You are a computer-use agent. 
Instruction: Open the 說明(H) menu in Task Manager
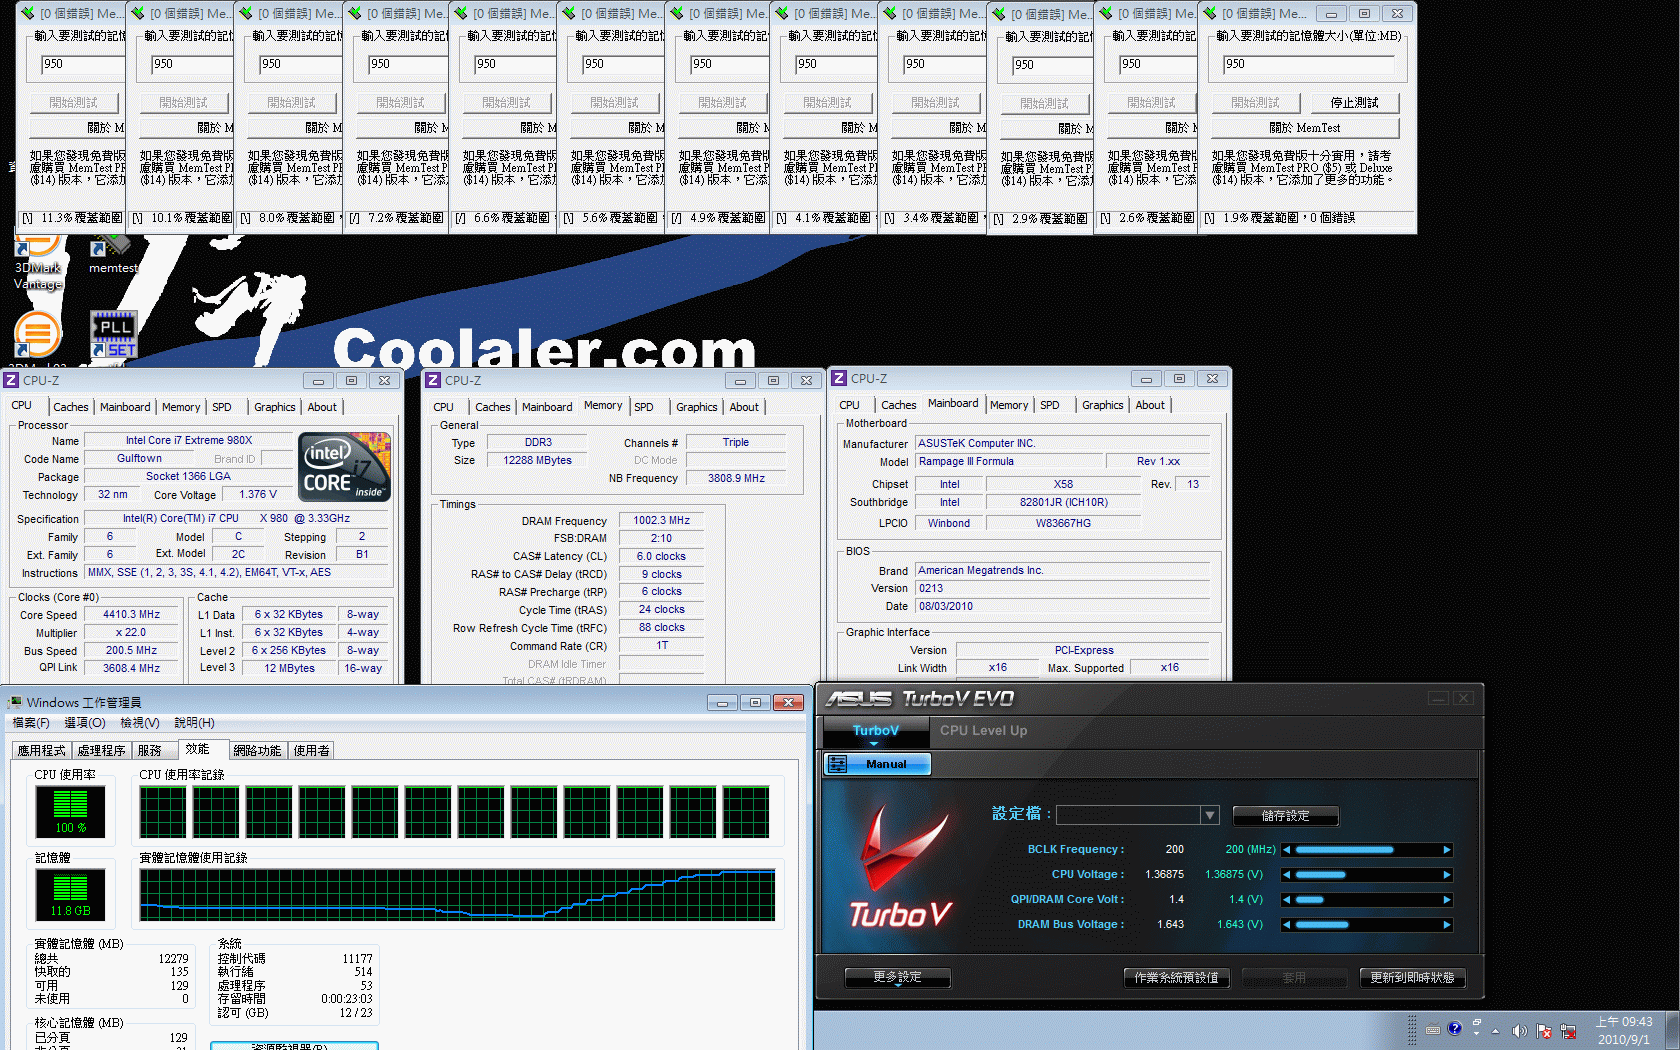coord(194,723)
